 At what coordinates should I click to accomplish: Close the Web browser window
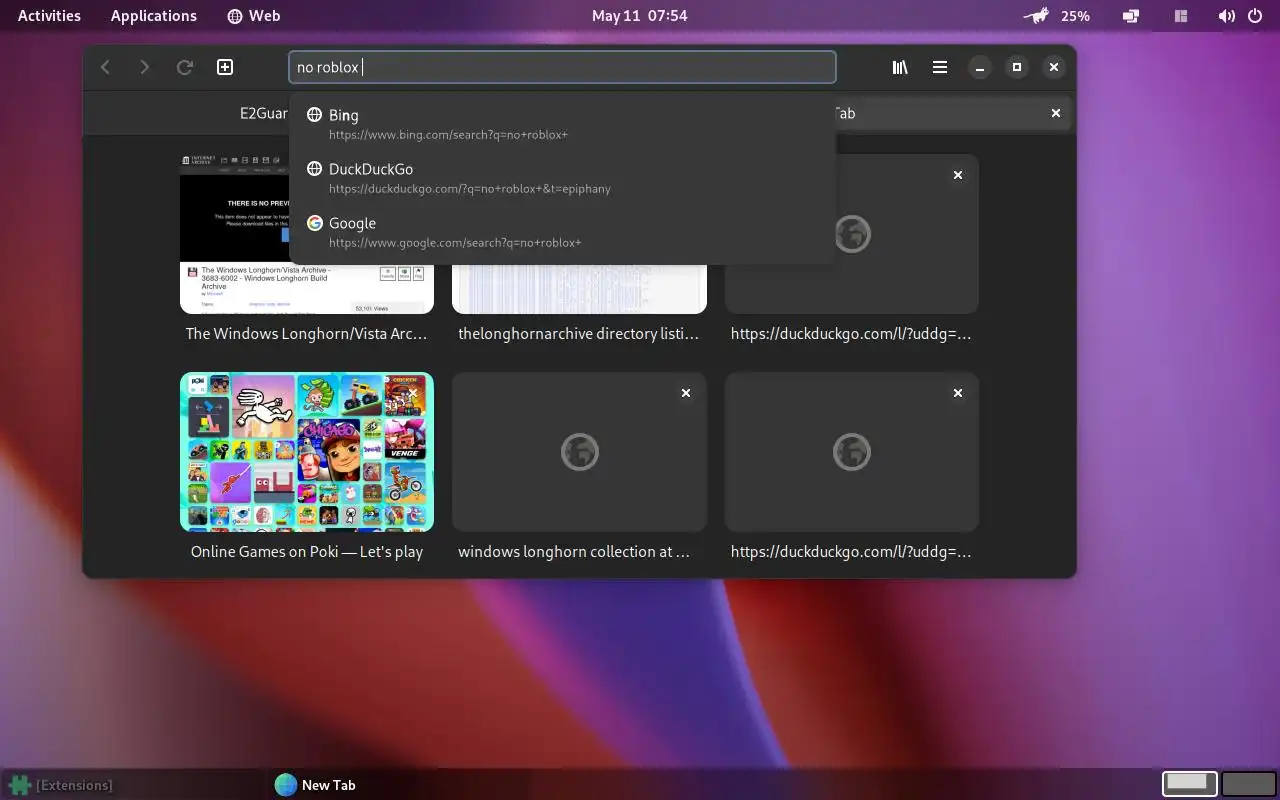(x=1054, y=67)
